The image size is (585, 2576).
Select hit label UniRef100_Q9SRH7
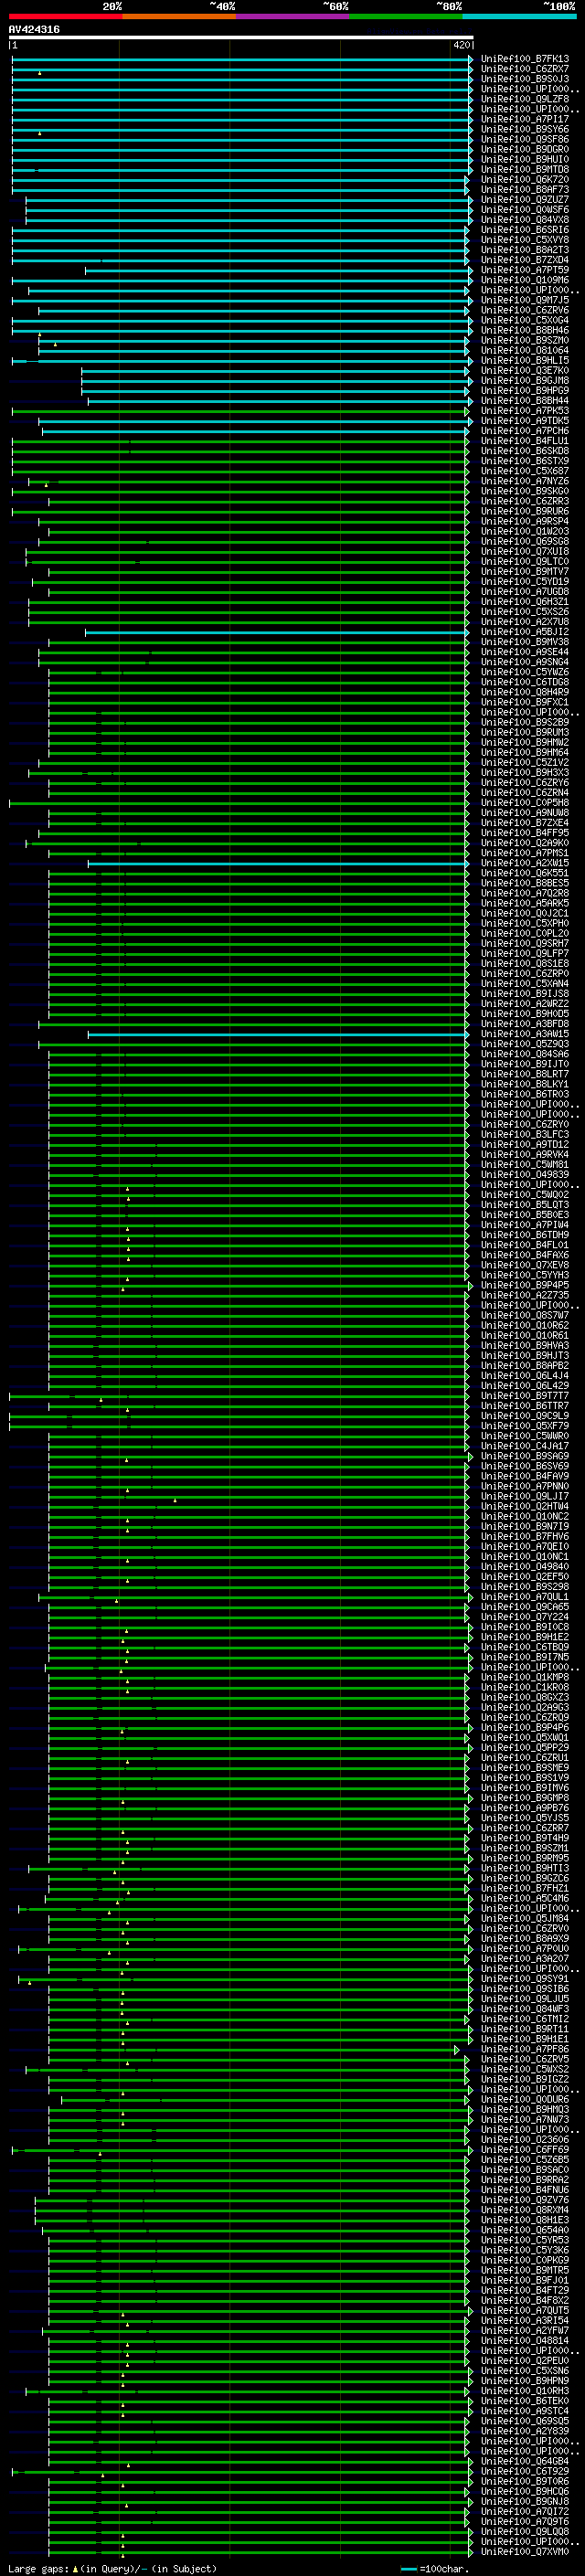(525, 944)
